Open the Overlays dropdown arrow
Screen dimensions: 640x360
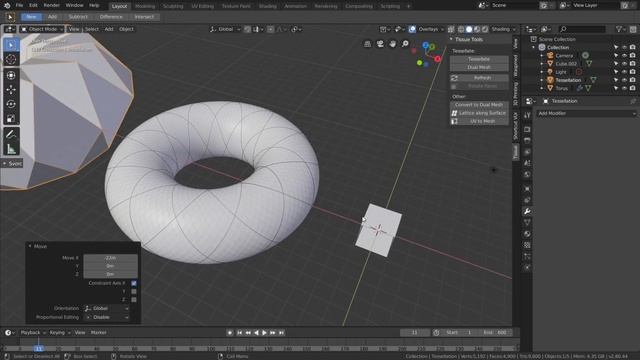pyautogui.click(x=442, y=29)
